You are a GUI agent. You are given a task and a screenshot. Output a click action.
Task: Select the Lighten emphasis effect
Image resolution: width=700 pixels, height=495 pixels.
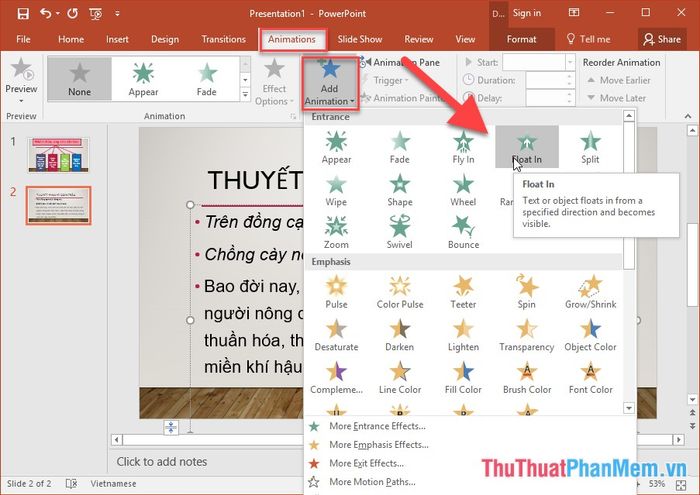(x=463, y=335)
